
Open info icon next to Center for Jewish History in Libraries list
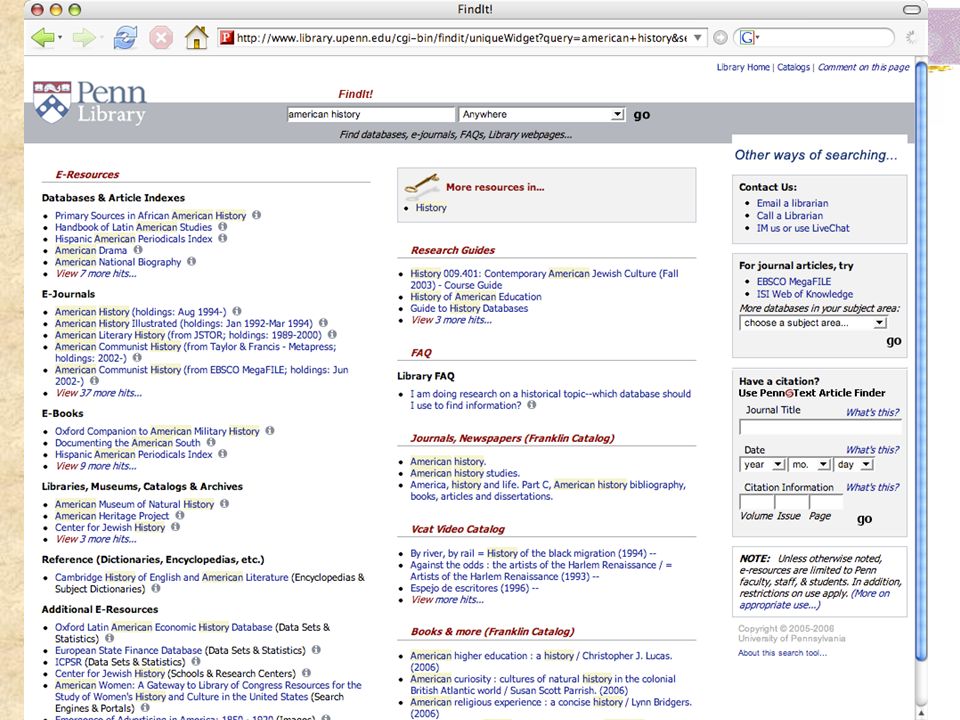pyautogui.click(x=176, y=527)
